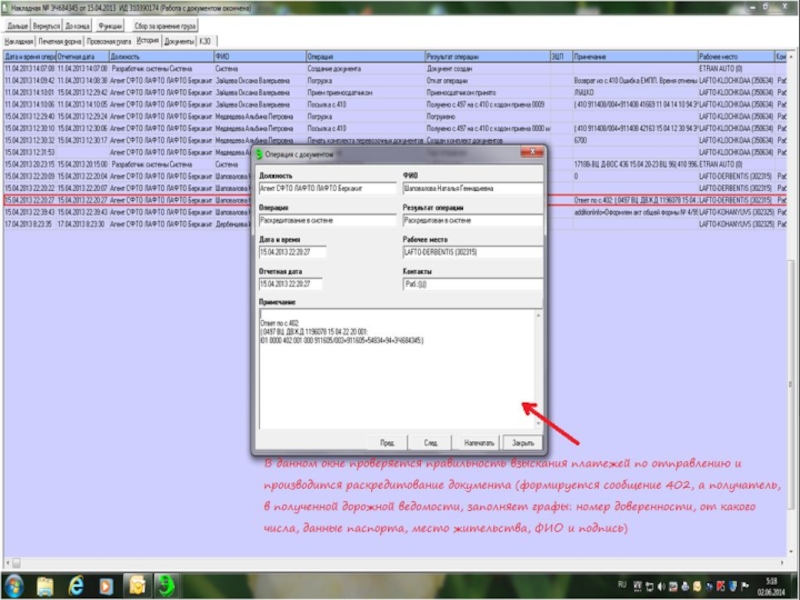The height and width of the screenshot is (600, 800).
Task: Sort by Отчетная дата column header
Action: click(82, 57)
